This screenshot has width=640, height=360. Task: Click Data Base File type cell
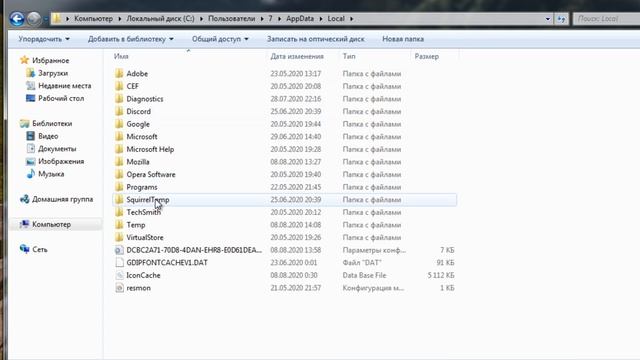click(x=364, y=276)
